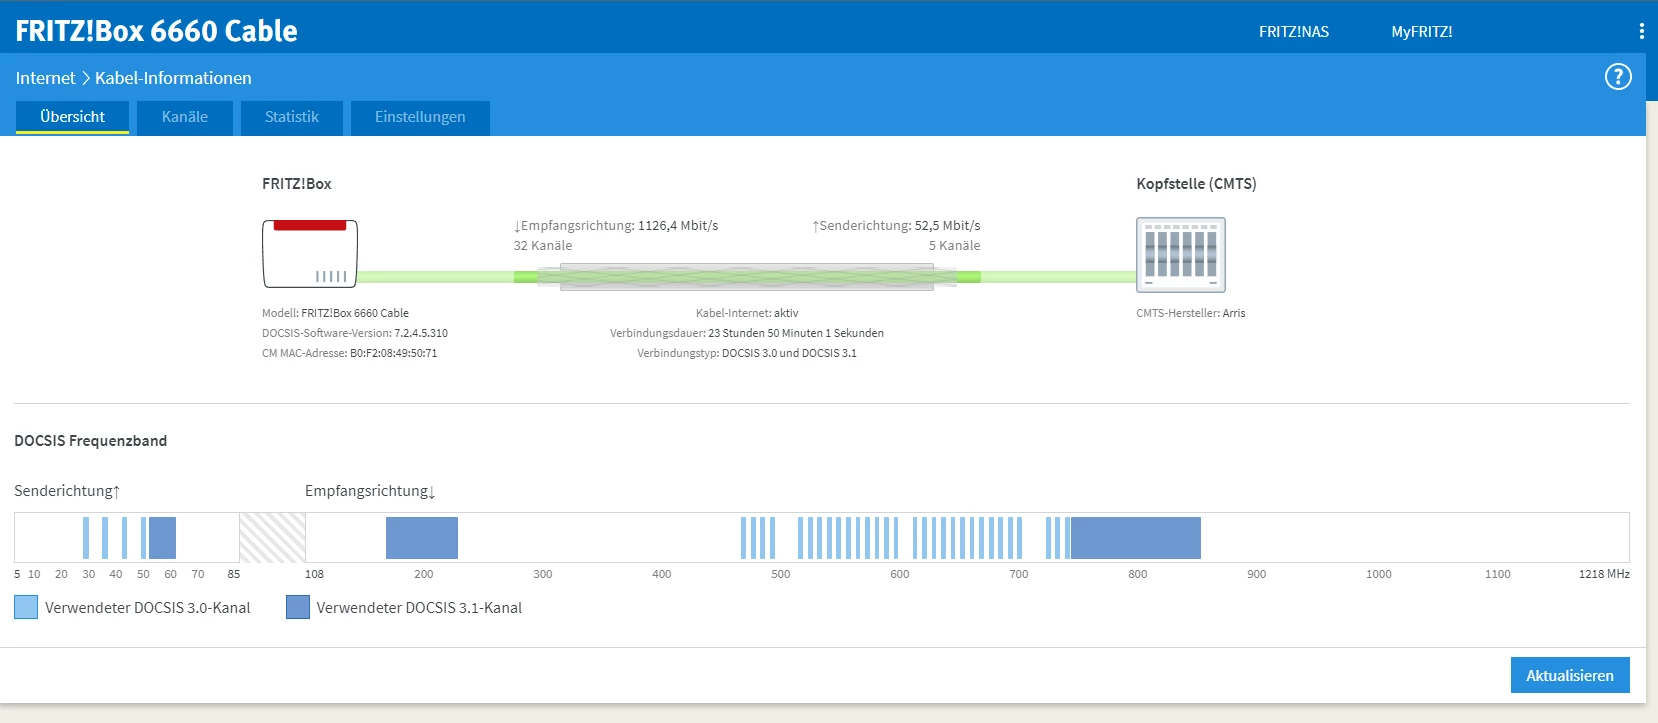The width and height of the screenshot is (1658, 723).
Task: Click the 'Empfangsrichtung↓' label above the frequency band
Action: click(x=370, y=491)
